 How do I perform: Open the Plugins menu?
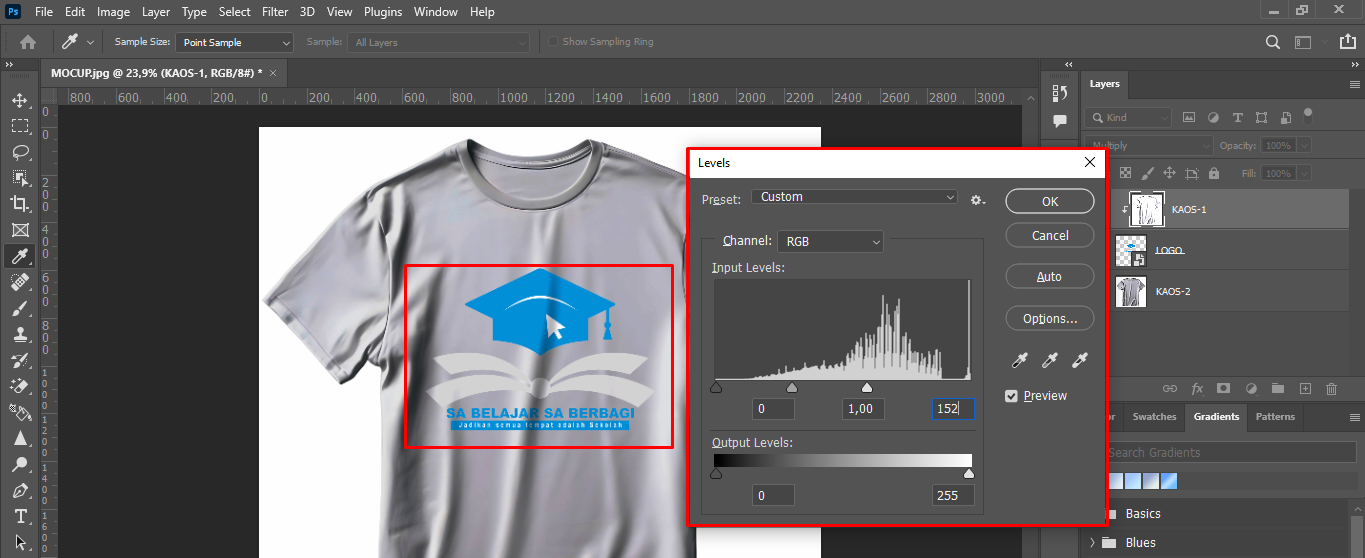[382, 12]
